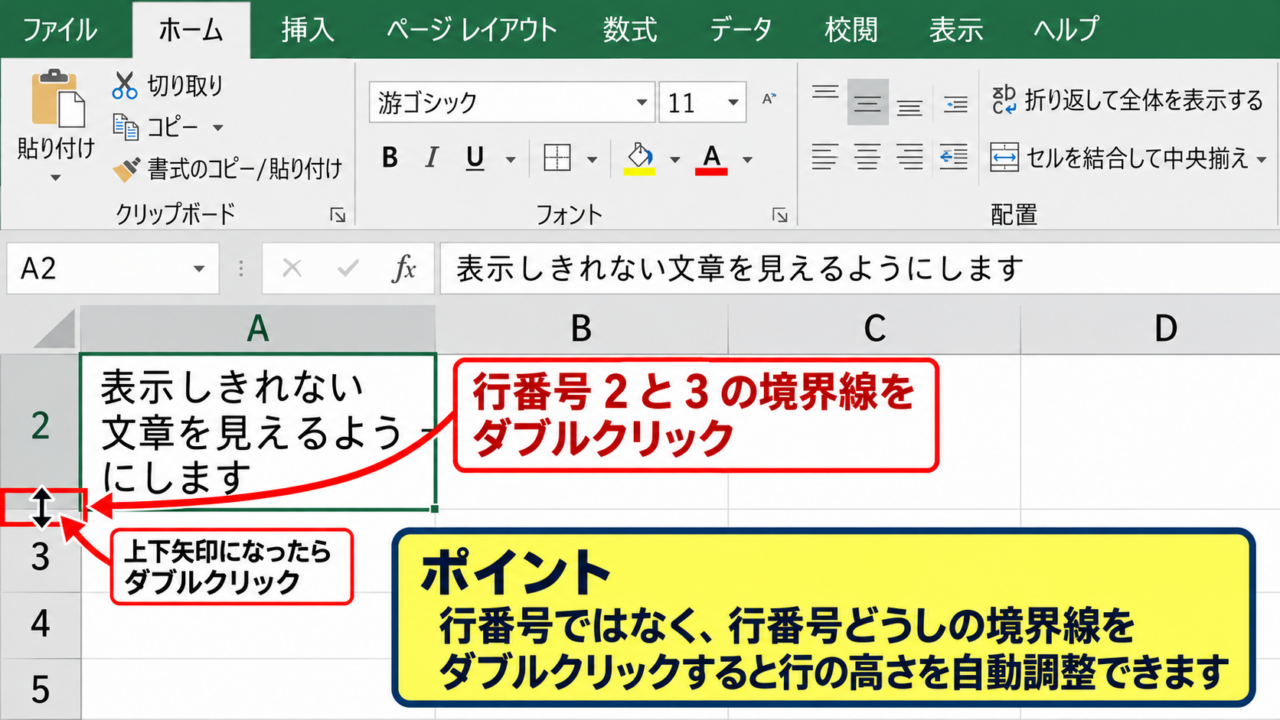Select column C header
Viewport: 1280px width, 720px height.
pyautogui.click(x=875, y=328)
